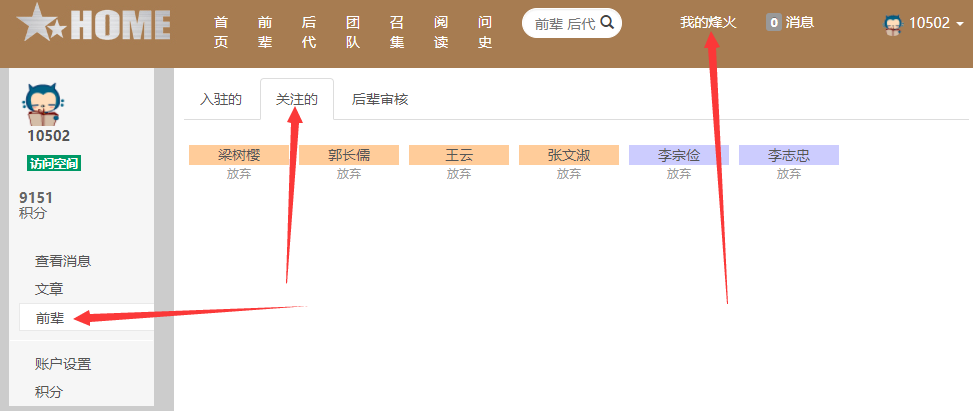Click the small avatar in top bar
This screenshot has height=411, width=973.
pos(893,24)
